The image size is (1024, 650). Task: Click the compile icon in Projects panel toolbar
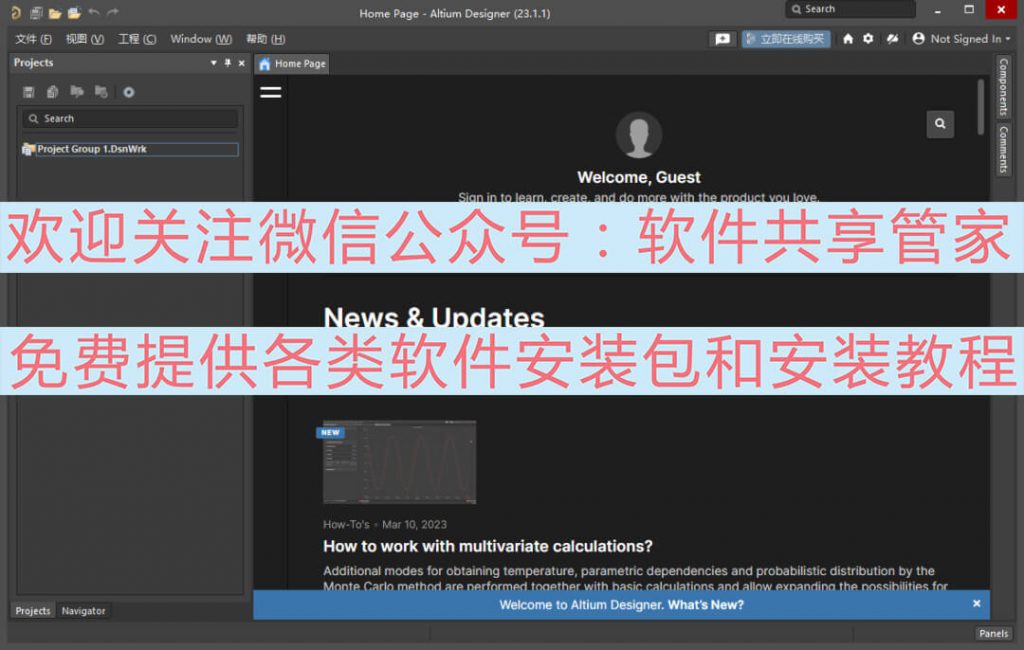click(x=53, y=92)
